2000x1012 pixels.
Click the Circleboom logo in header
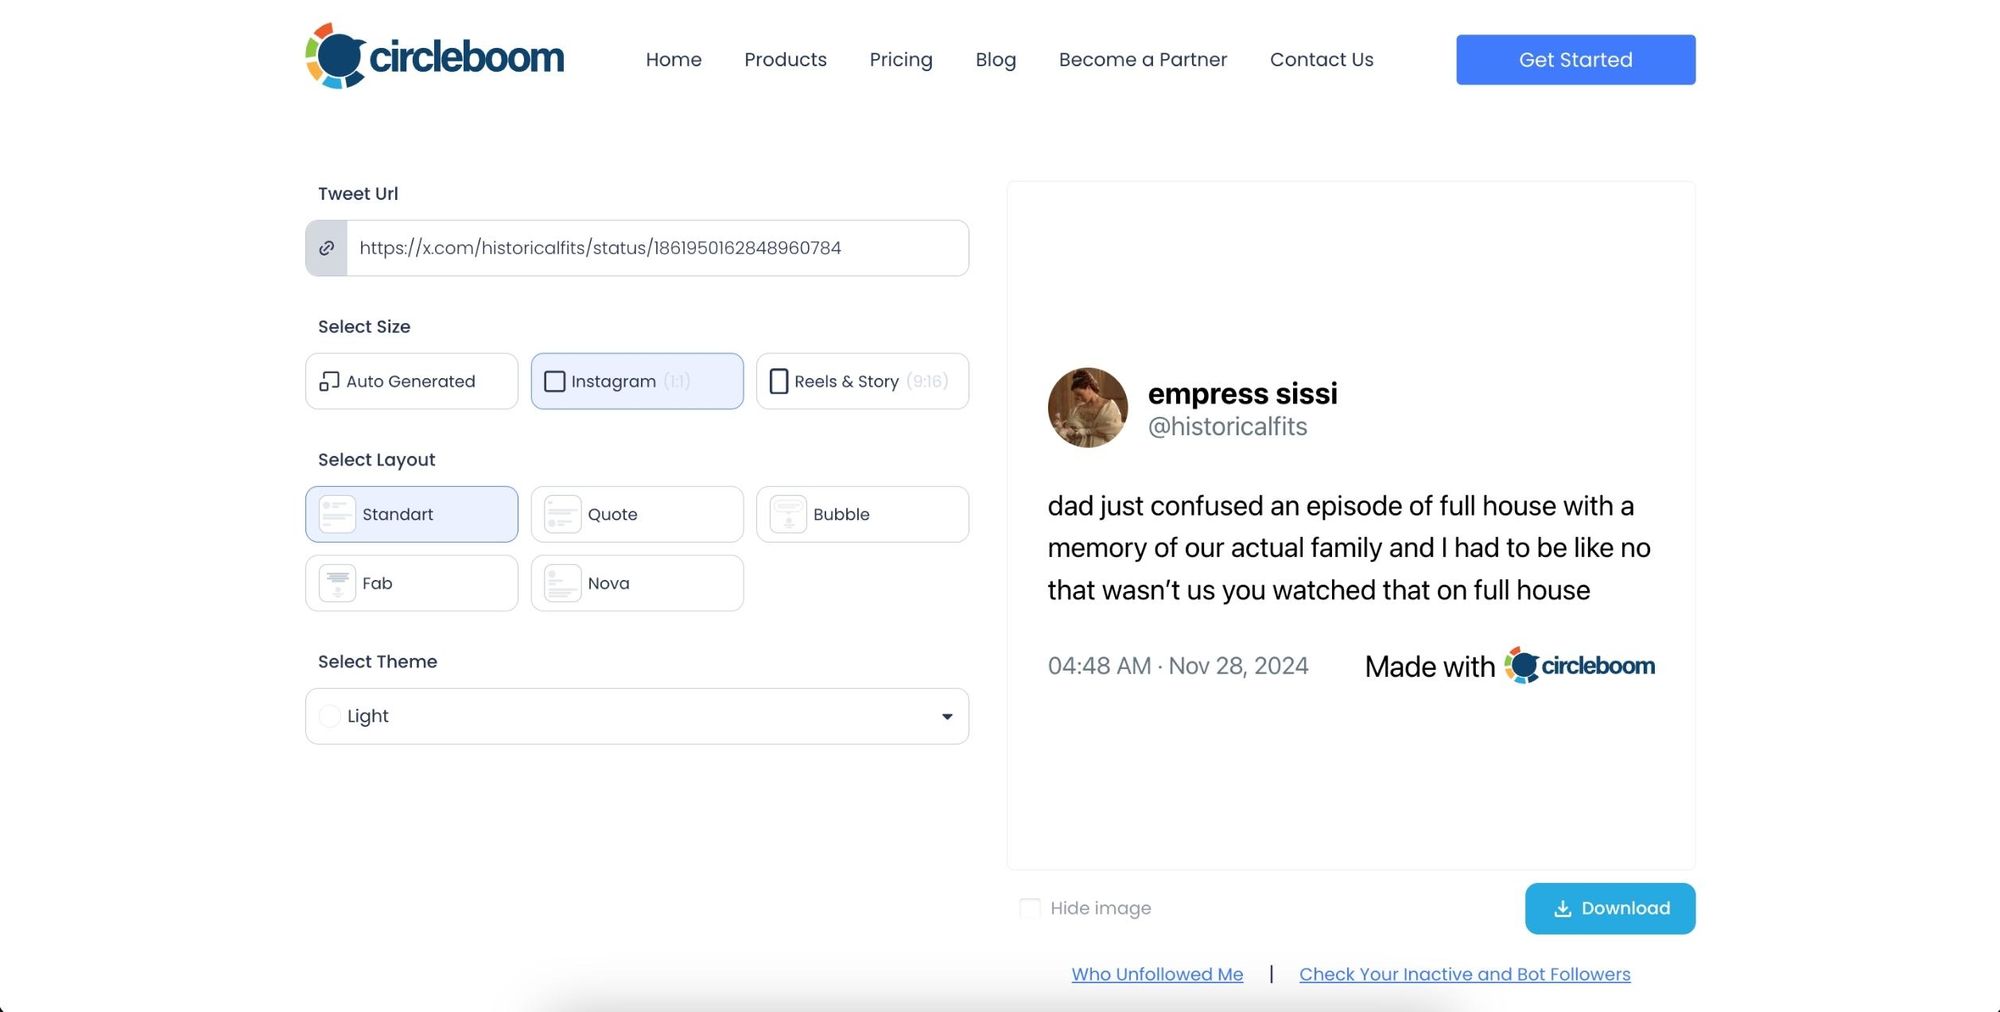tap(435, 56)
